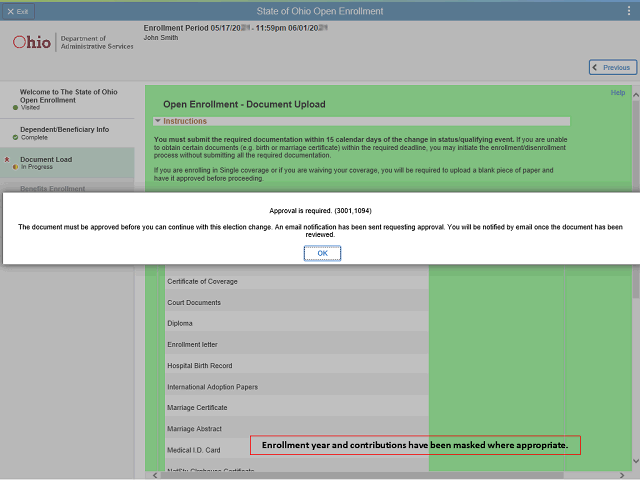Open the three-dot actions menu icon
Viewport: 640px width, 480px height.
click(626, 10)
